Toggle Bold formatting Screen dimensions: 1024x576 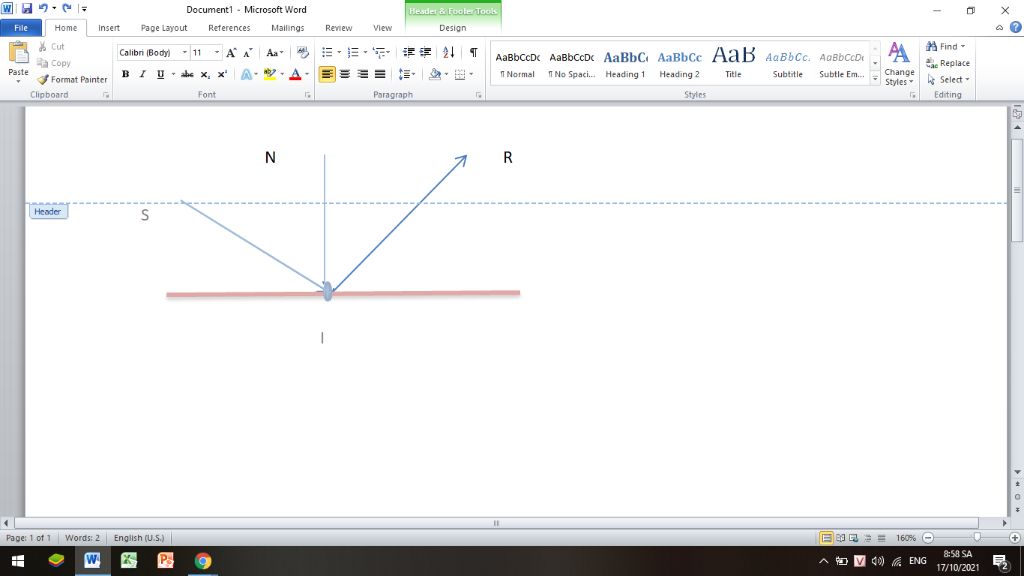(125, 74)
